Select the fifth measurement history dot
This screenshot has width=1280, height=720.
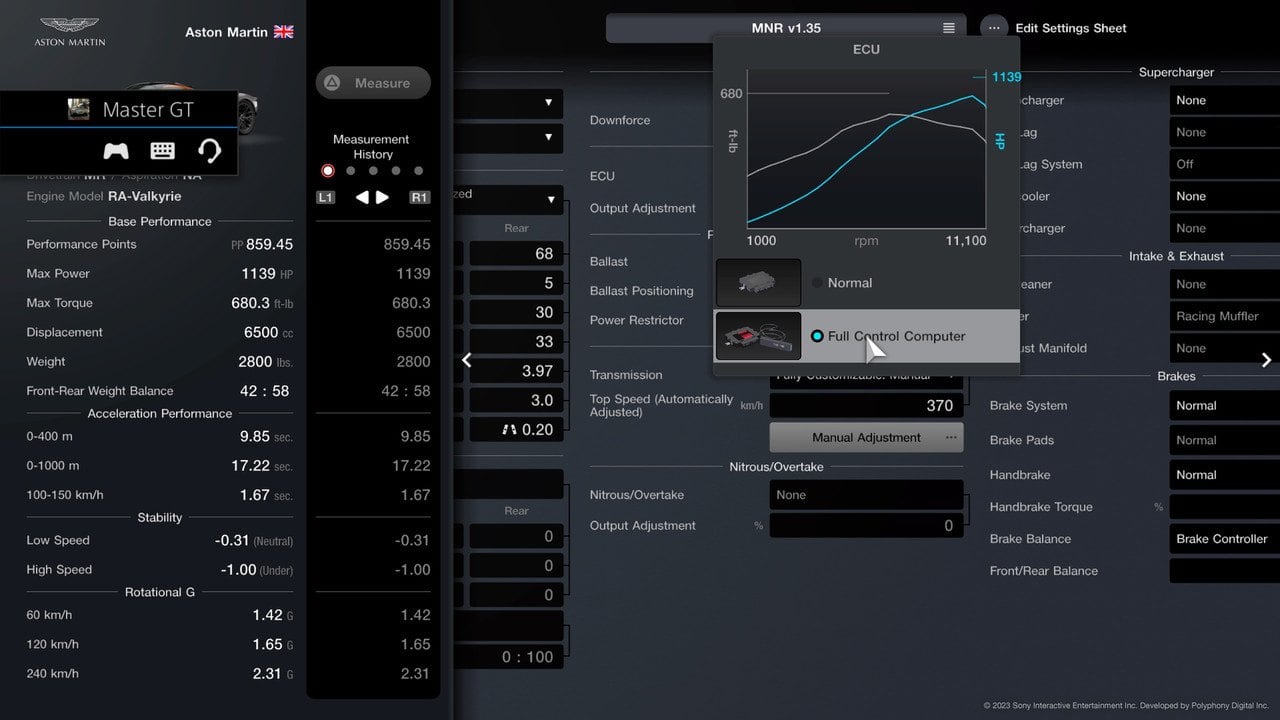pos(418,171)
